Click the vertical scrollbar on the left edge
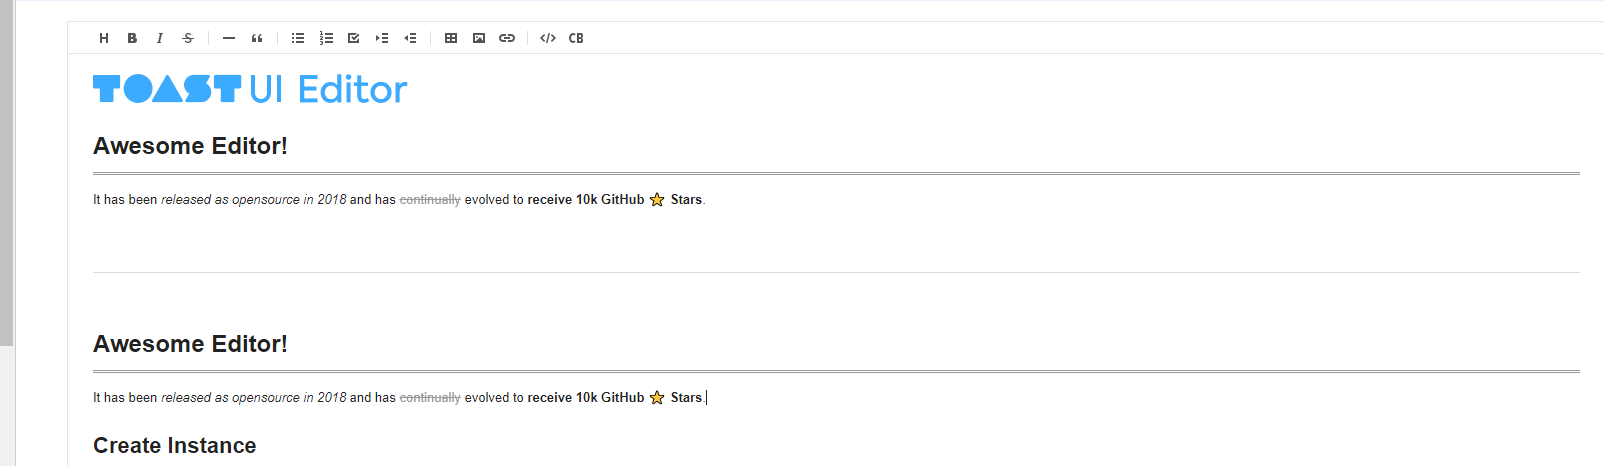Image resolution: width=1604 pixels, height=466 pixels. pos(7,172)
